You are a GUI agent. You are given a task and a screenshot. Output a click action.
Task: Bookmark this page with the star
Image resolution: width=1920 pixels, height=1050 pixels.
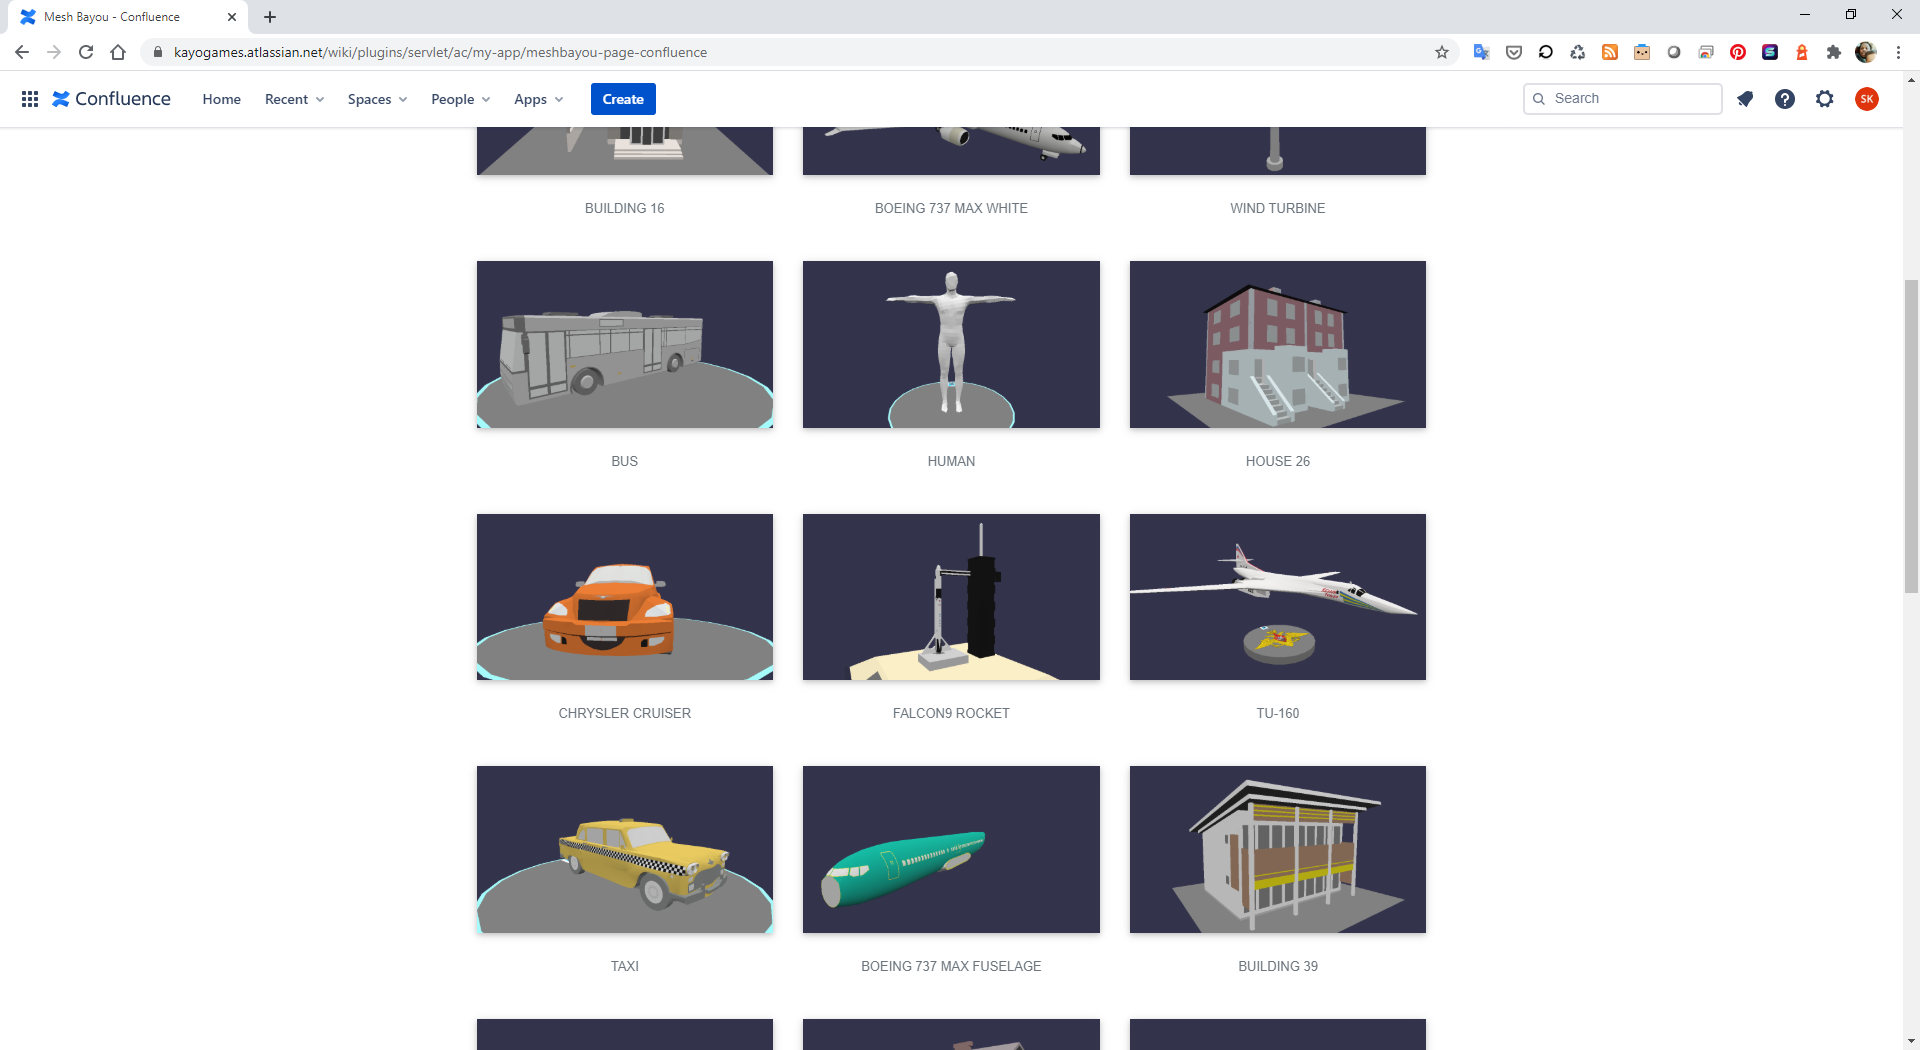click(x=1442, y=52)
